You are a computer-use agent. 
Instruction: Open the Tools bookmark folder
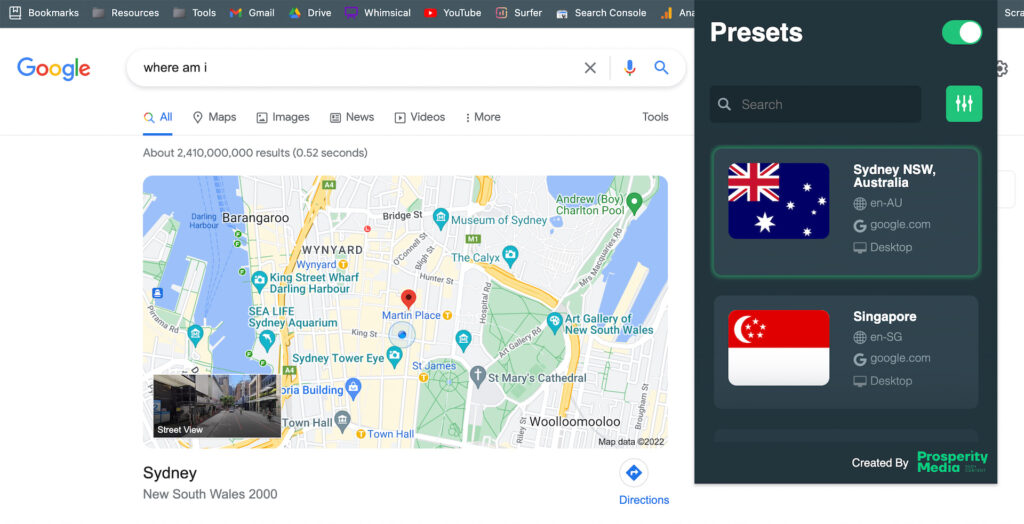tap(194, 12)
